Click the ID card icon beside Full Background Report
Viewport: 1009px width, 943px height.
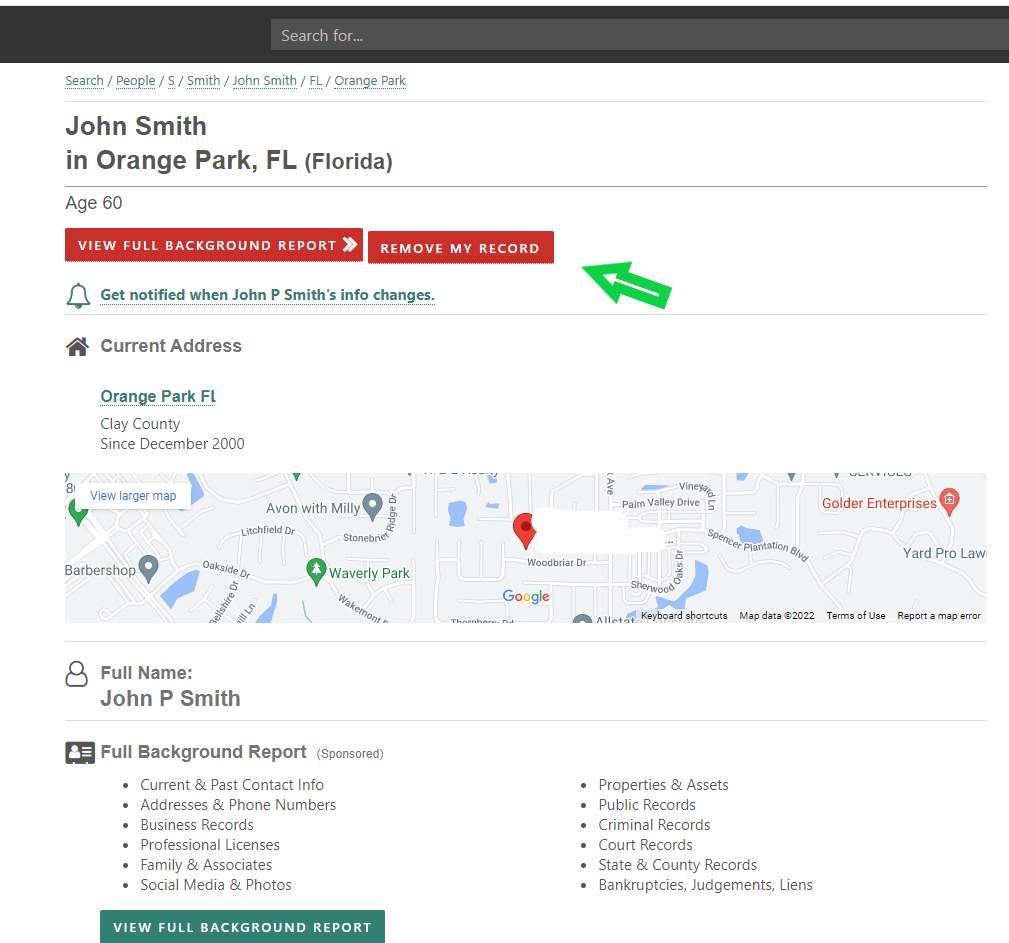point(80,753)
